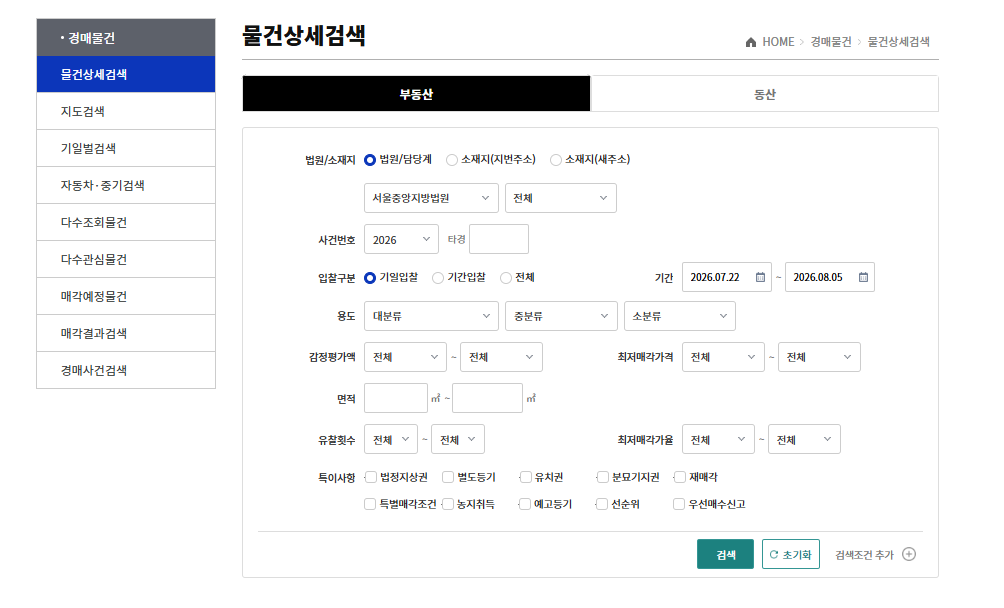The height and width of the screenshot is (608, 1004).
Task: Check the 재매각 checkbox
Action: click(680, 477)
